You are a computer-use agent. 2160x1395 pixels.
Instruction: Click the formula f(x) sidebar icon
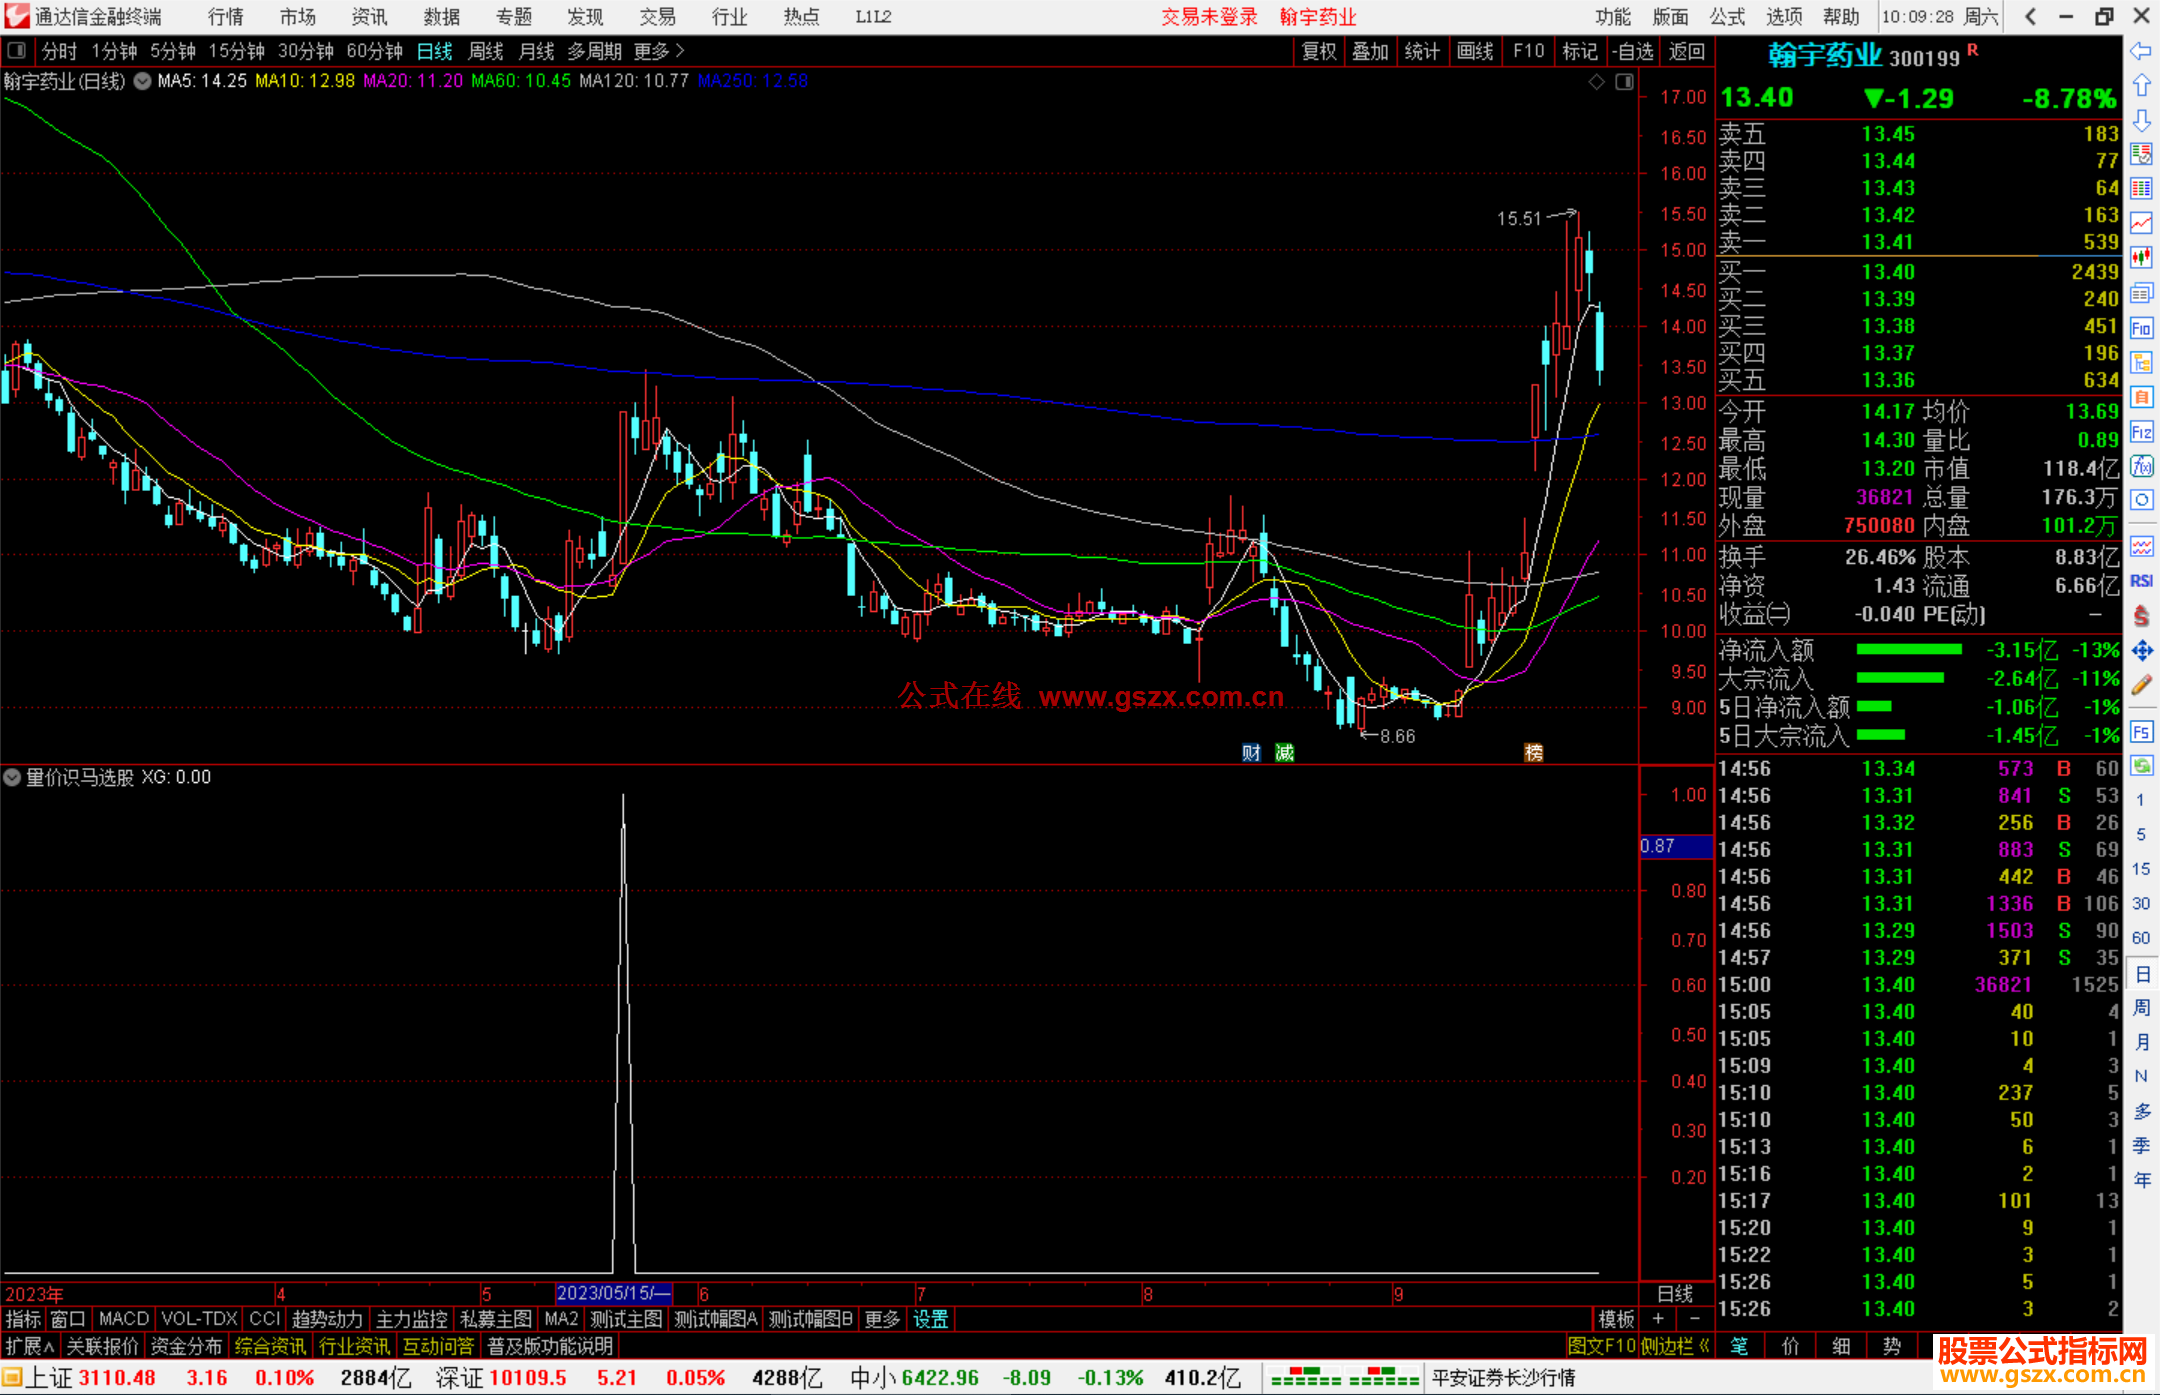(x=2141, y=466)
